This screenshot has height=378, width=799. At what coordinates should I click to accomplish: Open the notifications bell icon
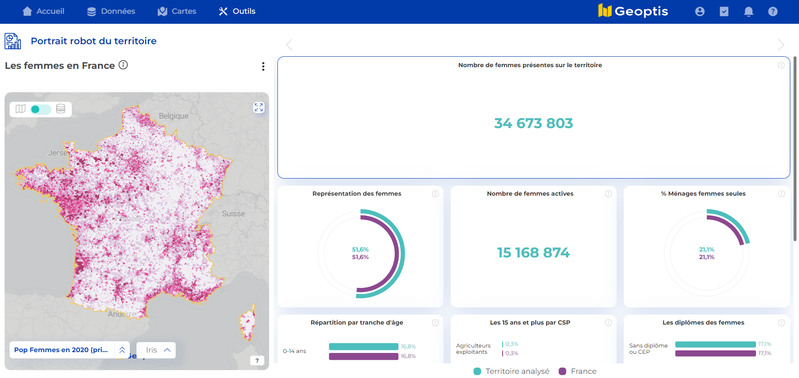[x=749, y=11]
